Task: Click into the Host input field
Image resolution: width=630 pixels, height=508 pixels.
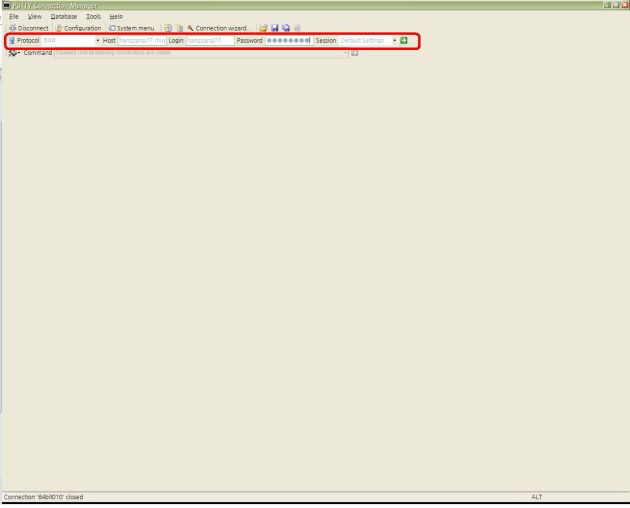Action: (x=141, y=40)
